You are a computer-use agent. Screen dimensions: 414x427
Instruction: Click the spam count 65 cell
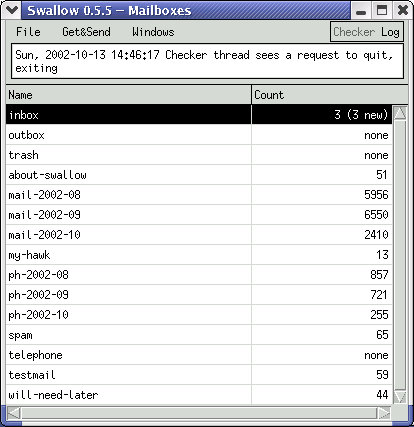pyautogui.click(x=322, y=335)
